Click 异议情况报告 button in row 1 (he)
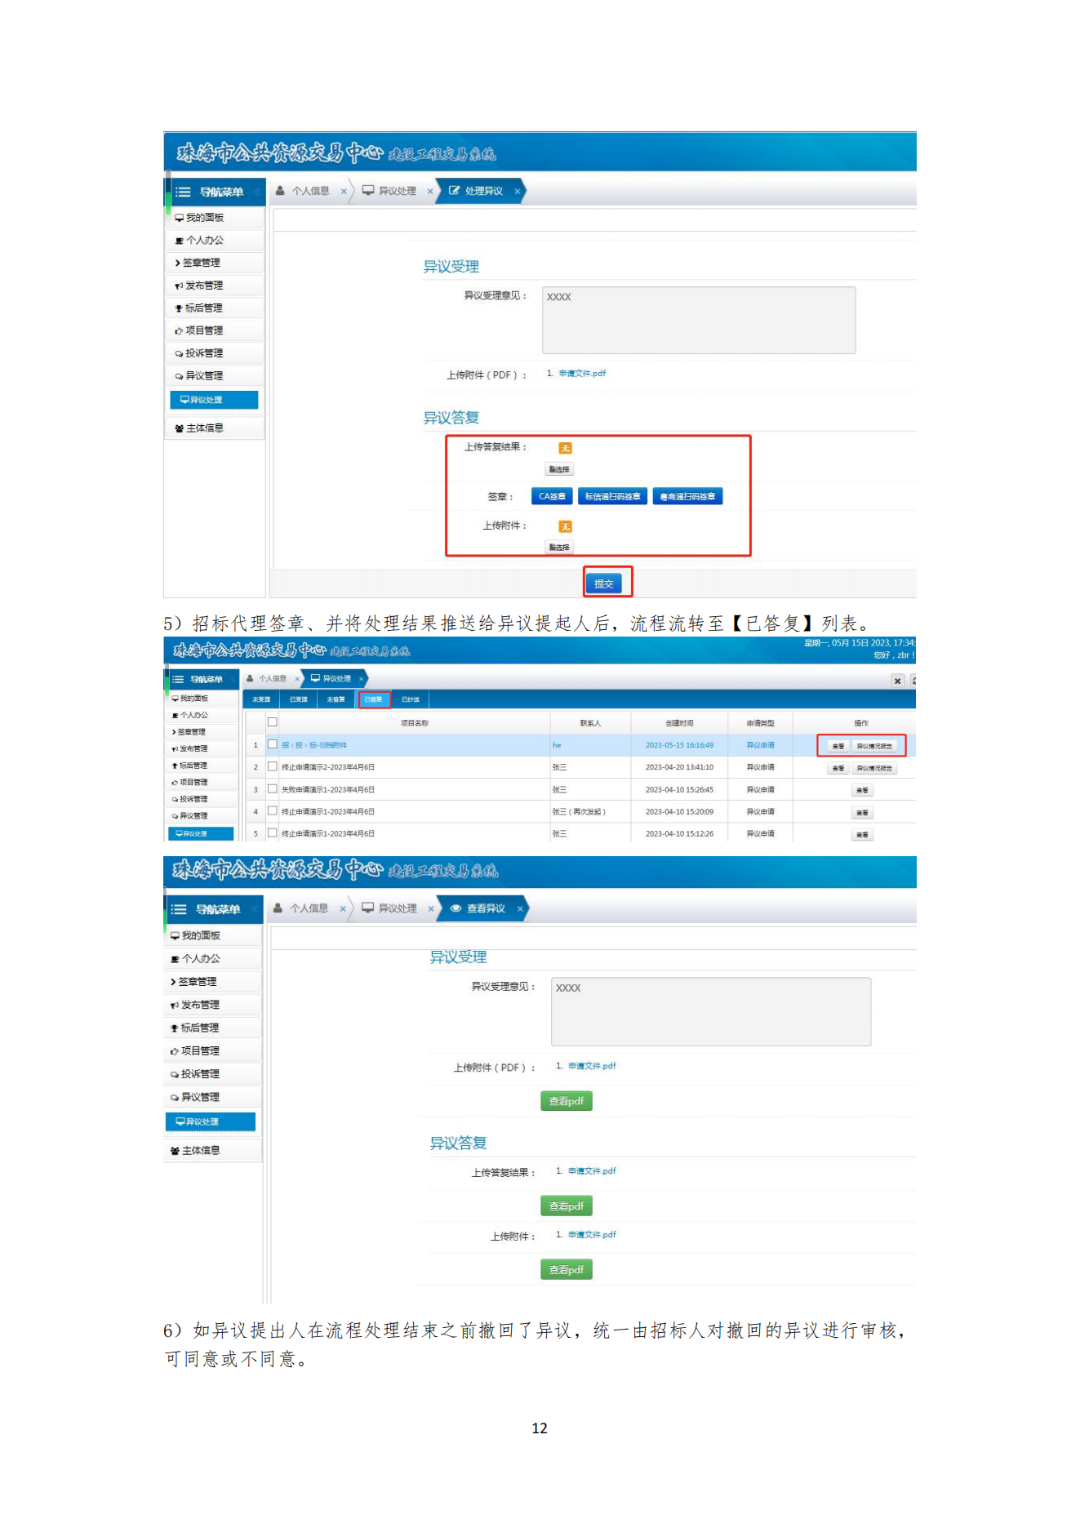 [x=875, y=746]
